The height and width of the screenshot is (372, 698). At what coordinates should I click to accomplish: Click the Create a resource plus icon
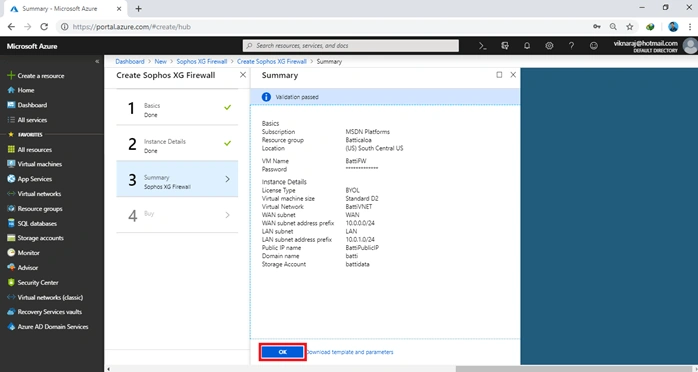11,76
